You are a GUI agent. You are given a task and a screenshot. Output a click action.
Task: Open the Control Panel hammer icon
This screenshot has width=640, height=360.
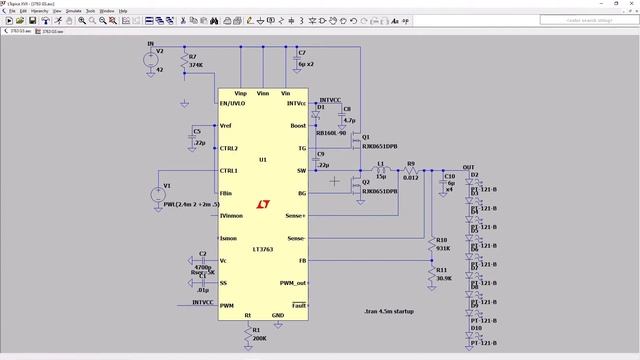46,20
